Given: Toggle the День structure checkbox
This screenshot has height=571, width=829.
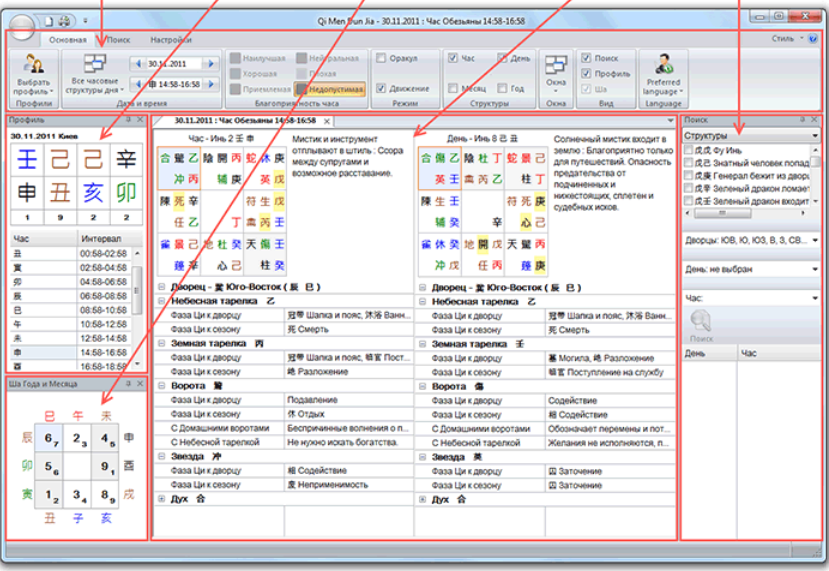Looking at the screenshot, I should 502,59.
